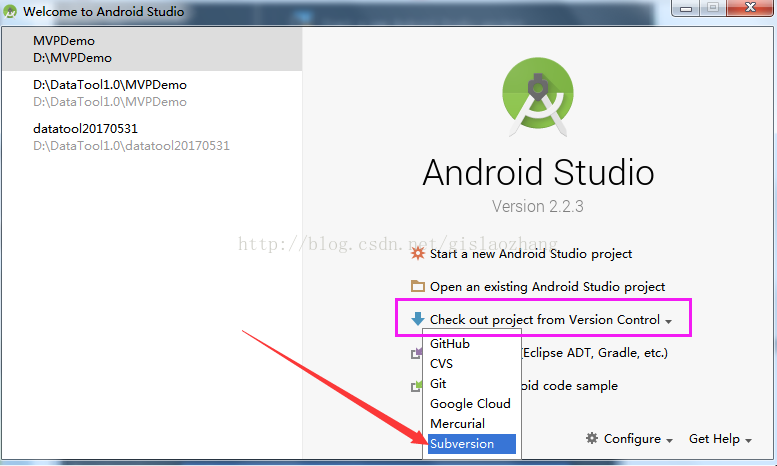Minimize the Android Studio welcome window
777x466 pixels.
(686, 8)
